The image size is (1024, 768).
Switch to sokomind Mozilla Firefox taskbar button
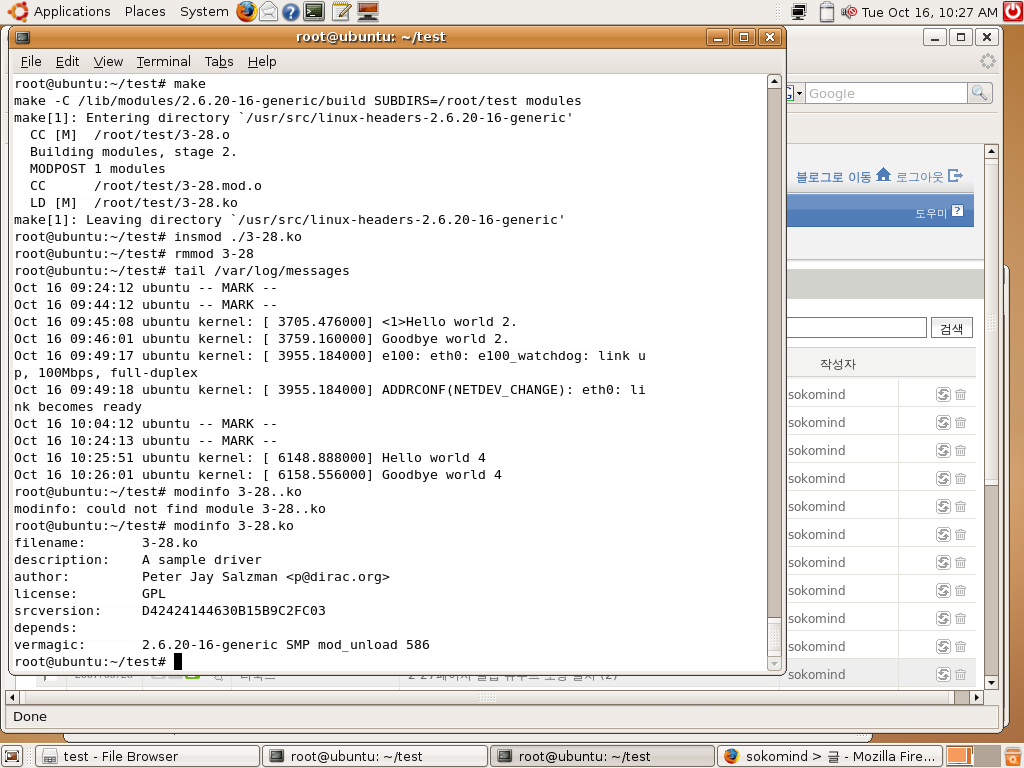click(831, 756)
